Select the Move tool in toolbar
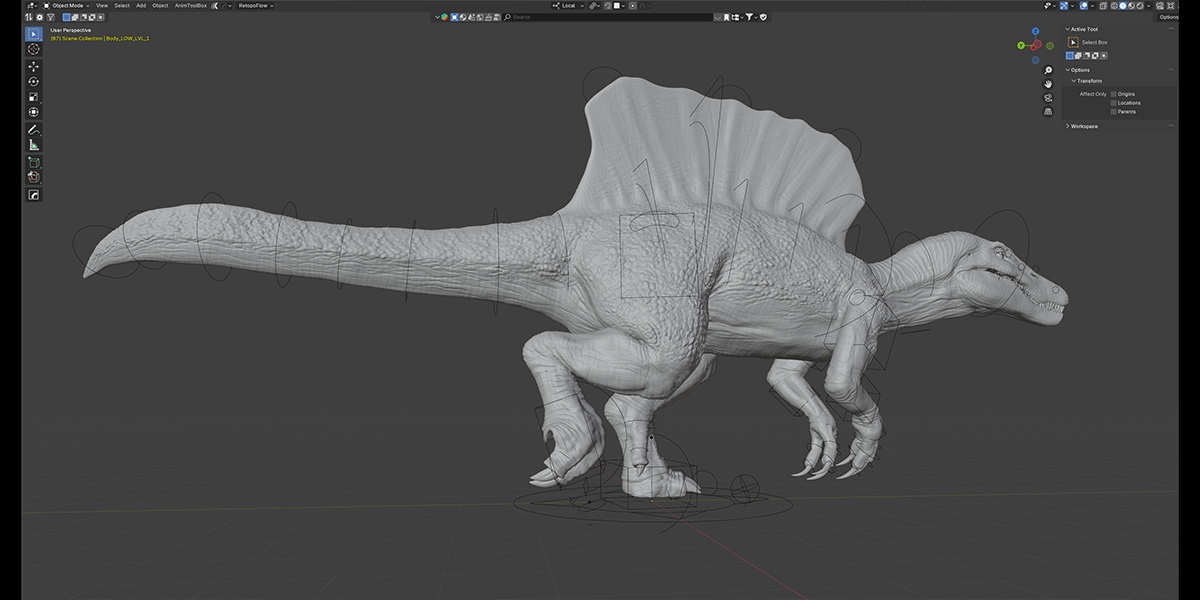 (34, 66)
